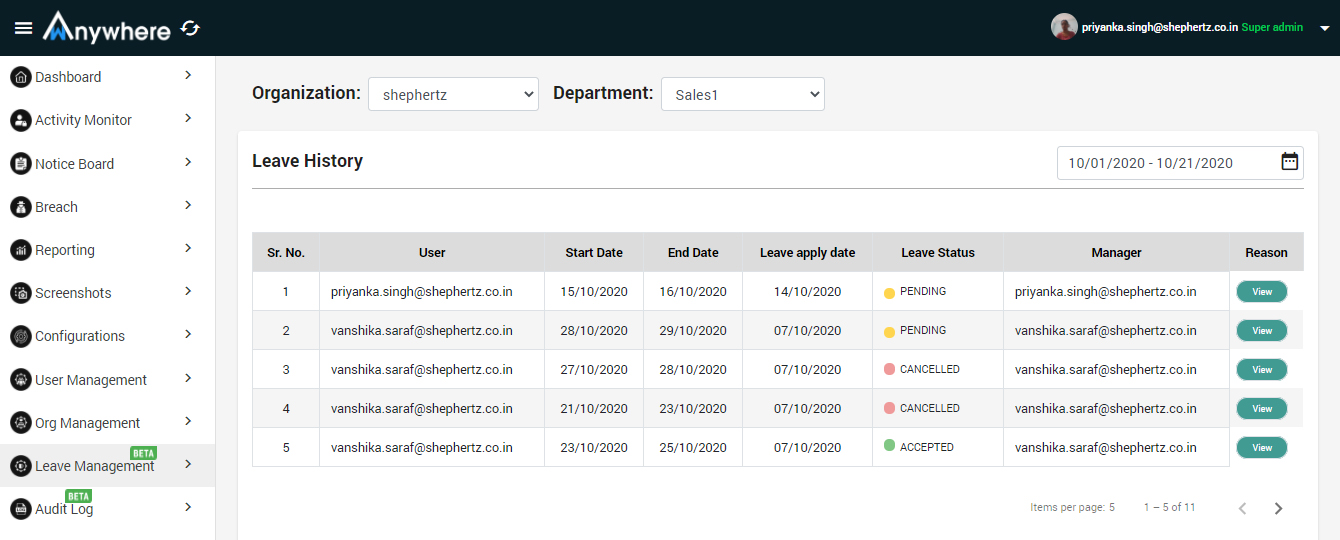The height and width of the screenshot is (540, 1340).
Task: Click leave apply date 14/10/2020
Action: 808,291
